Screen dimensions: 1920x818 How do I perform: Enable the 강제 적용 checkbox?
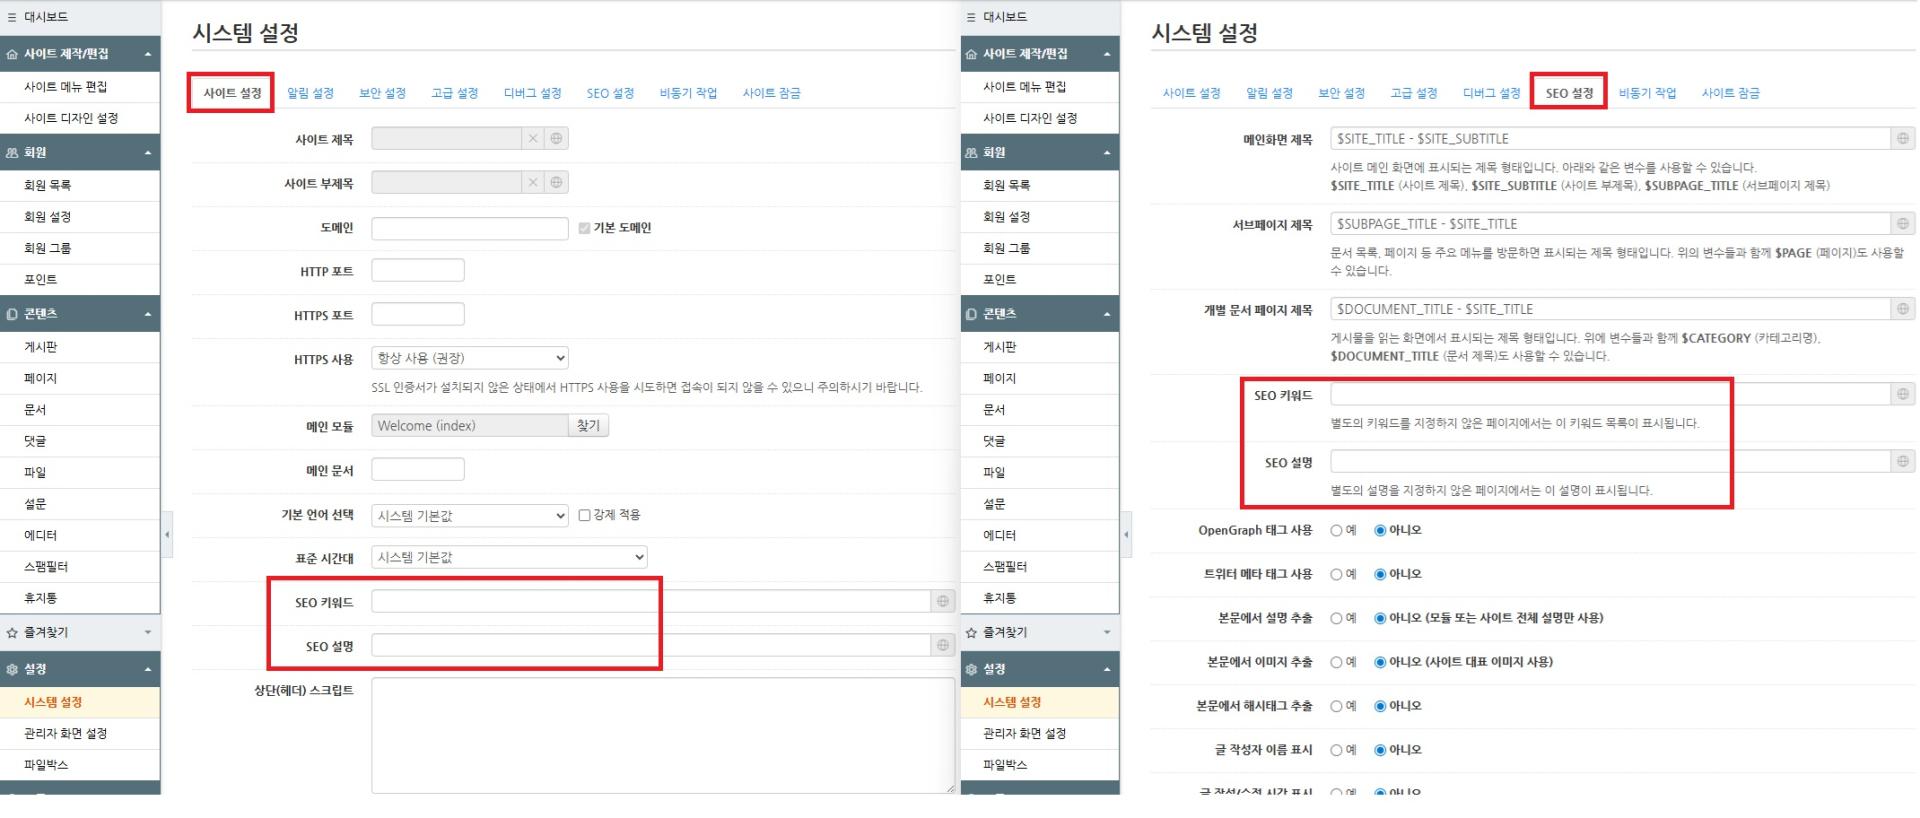coord(584,515)
